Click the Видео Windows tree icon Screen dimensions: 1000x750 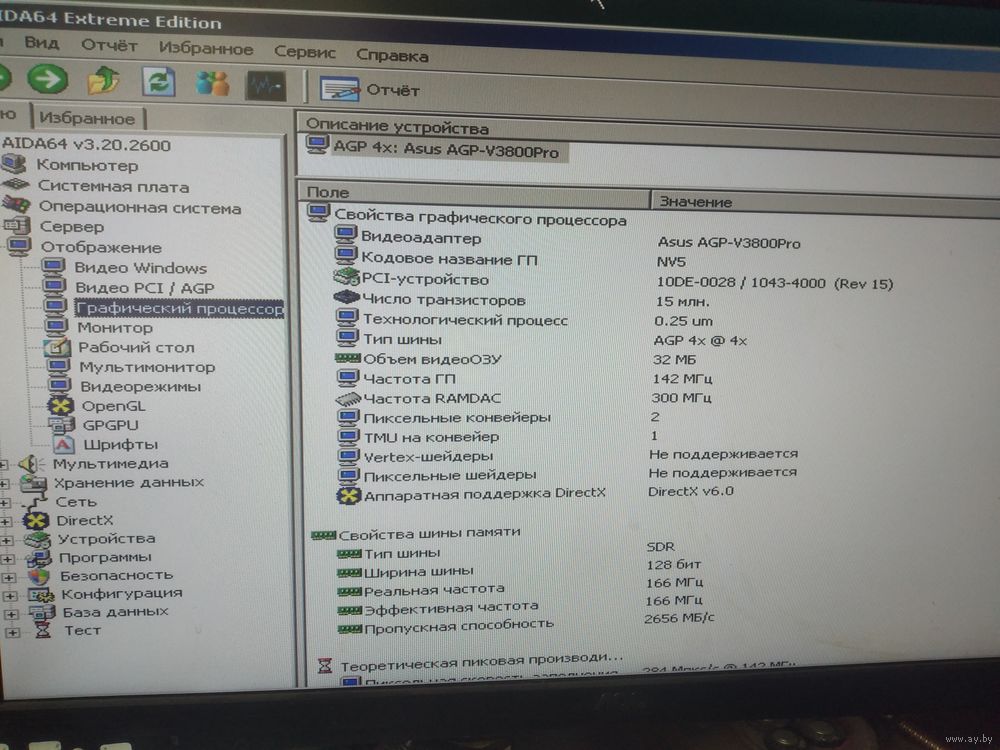point(54,266)
